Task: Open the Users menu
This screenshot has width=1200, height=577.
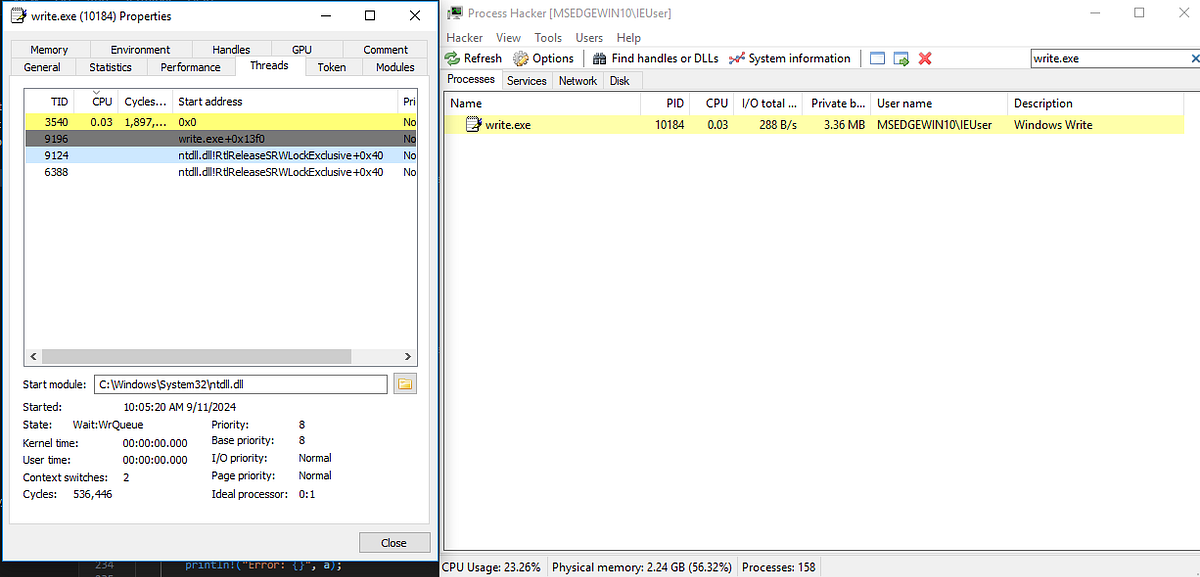Action: (x=589, y=37)
